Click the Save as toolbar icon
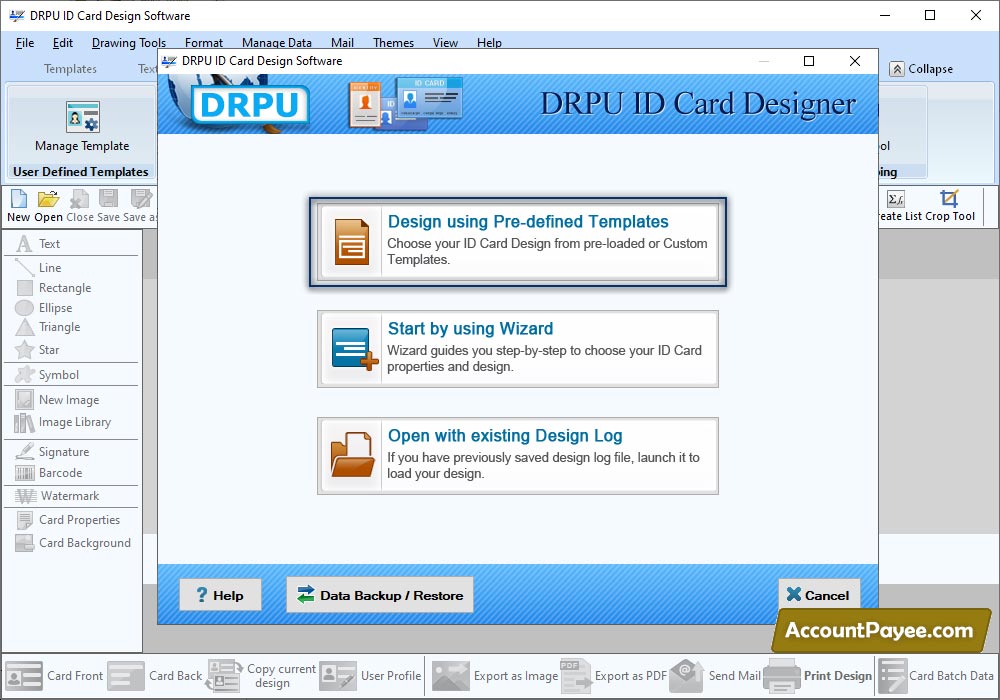 [x=141, y=206]
